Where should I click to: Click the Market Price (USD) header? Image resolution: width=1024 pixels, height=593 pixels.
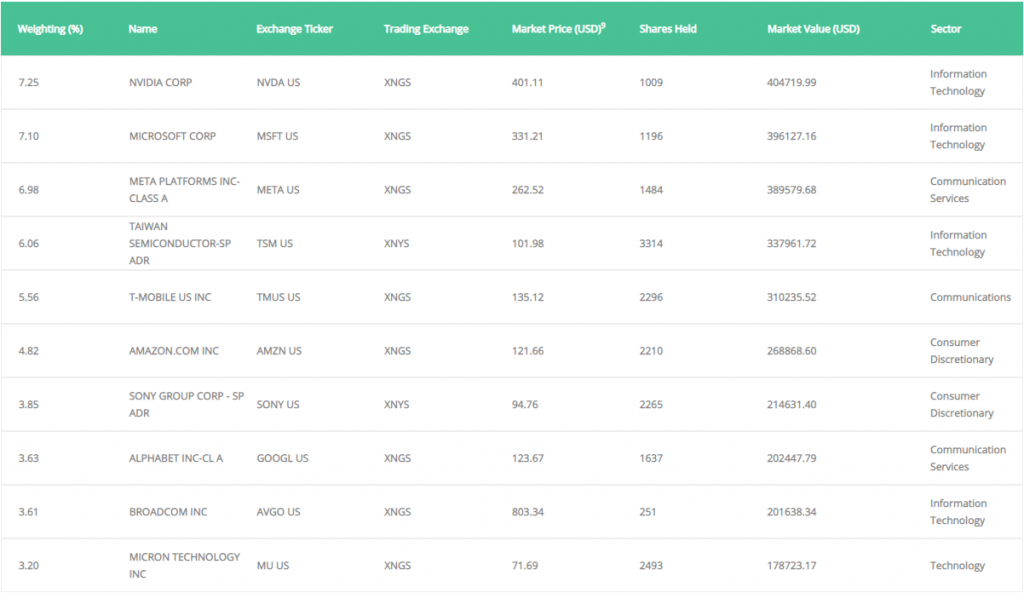(x=558, y=29)
